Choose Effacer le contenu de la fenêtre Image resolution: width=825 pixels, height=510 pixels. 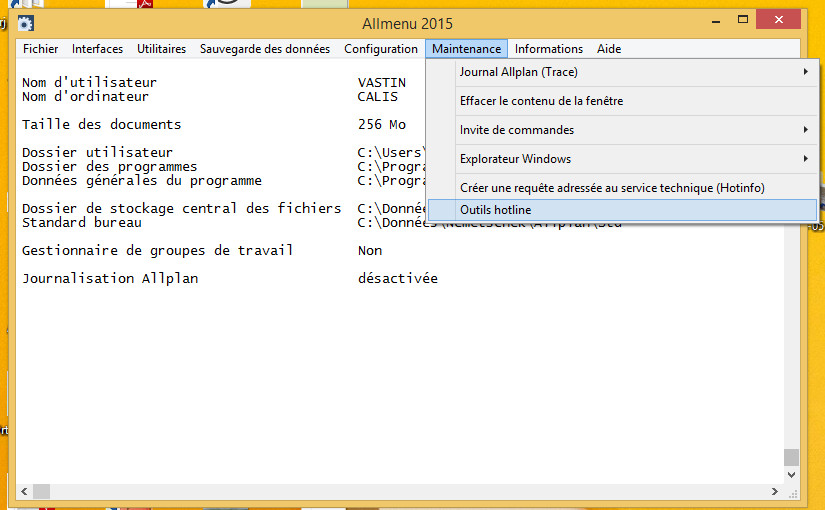coord(622,101)
